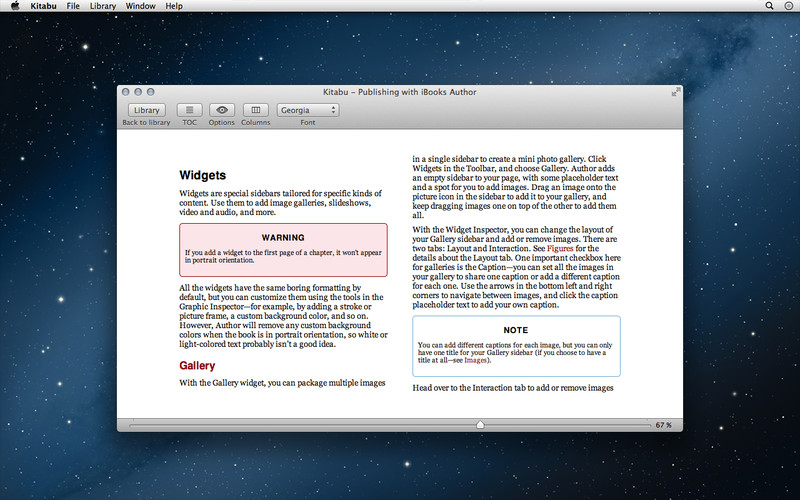Minimize the Kitabu window
Viewport: 800px width, 500px height.
pos(138,92)
